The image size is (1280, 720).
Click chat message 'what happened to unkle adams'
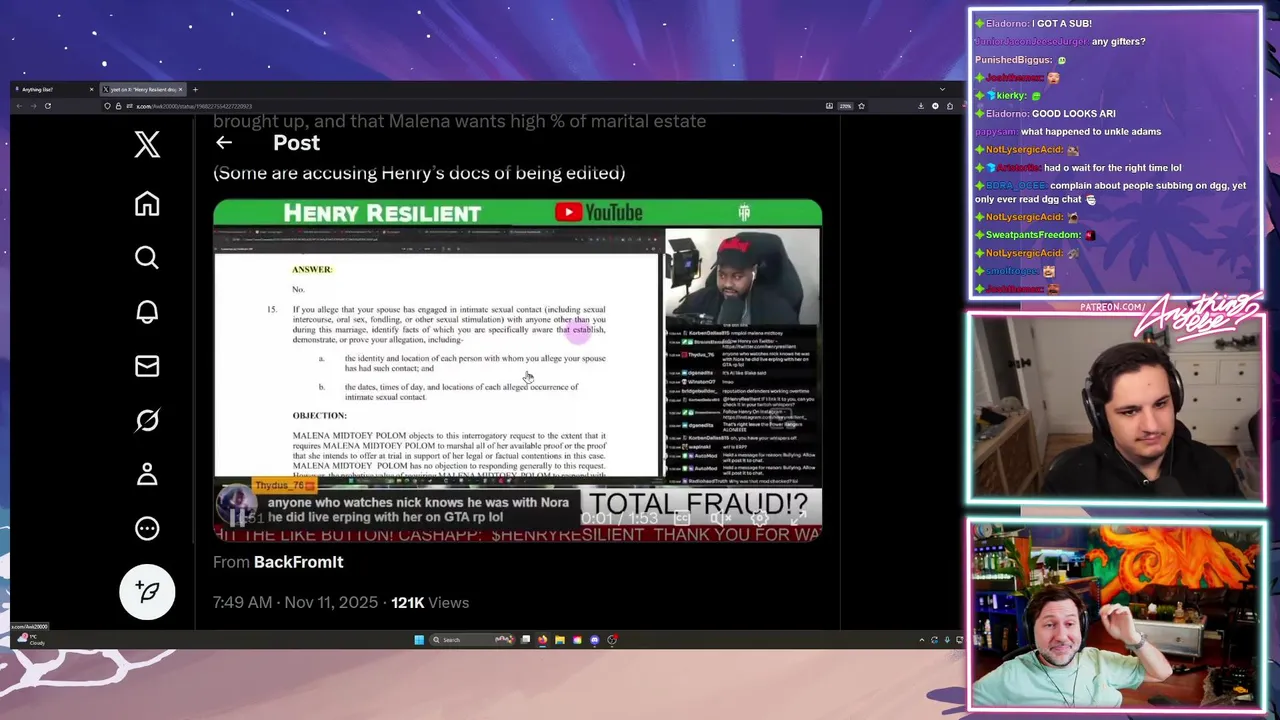click(1092, 132)
